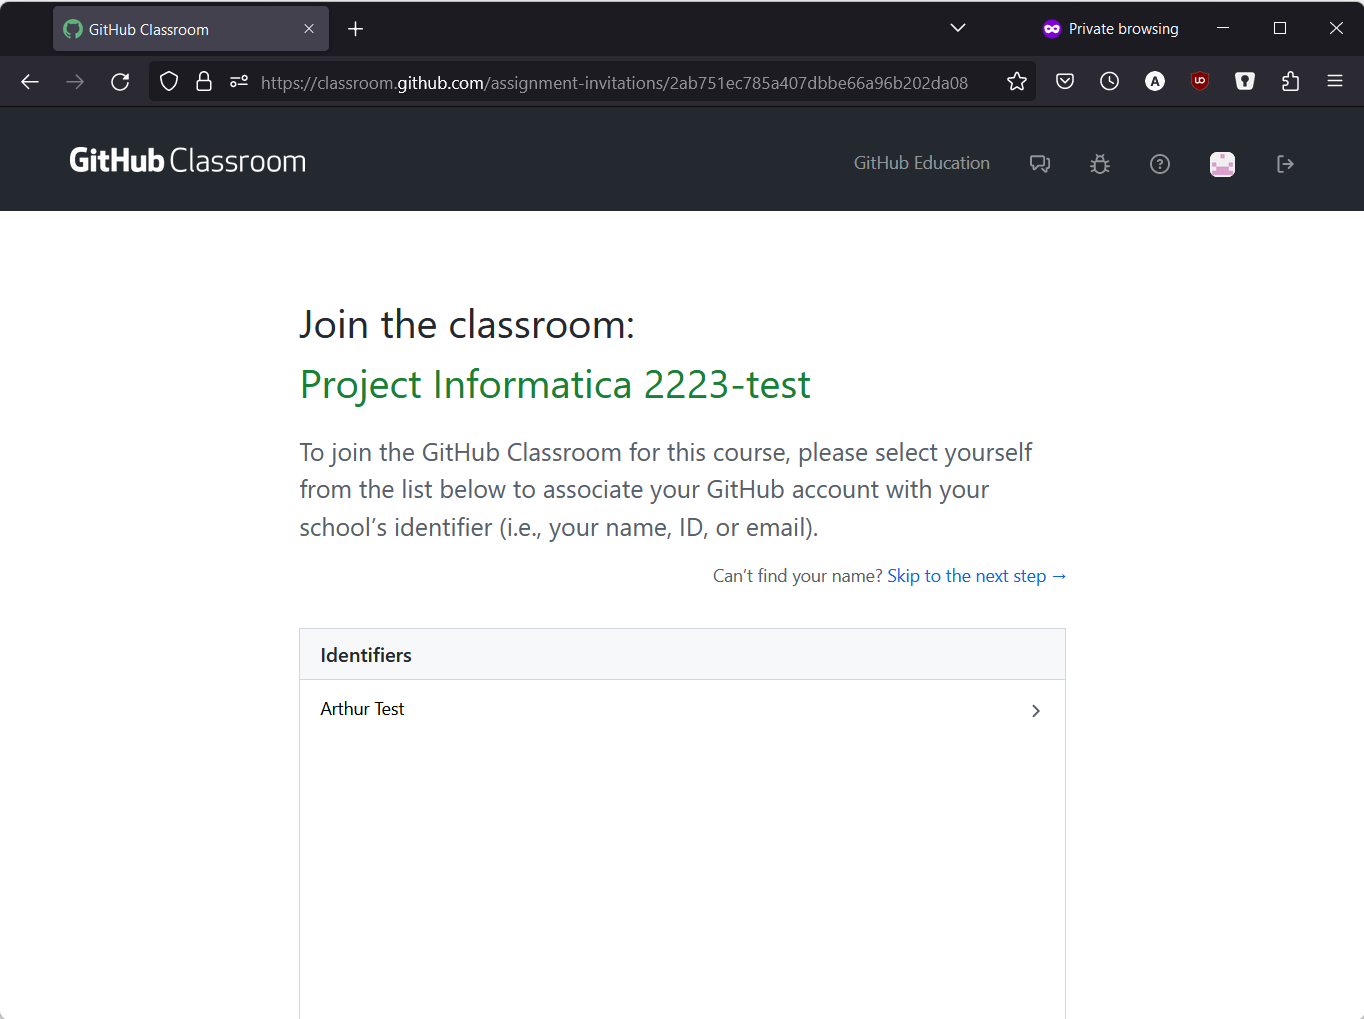Click the sign out icon
Screen dimensions: 1364x1019
pyautogui.click(x=1285, y=164)
